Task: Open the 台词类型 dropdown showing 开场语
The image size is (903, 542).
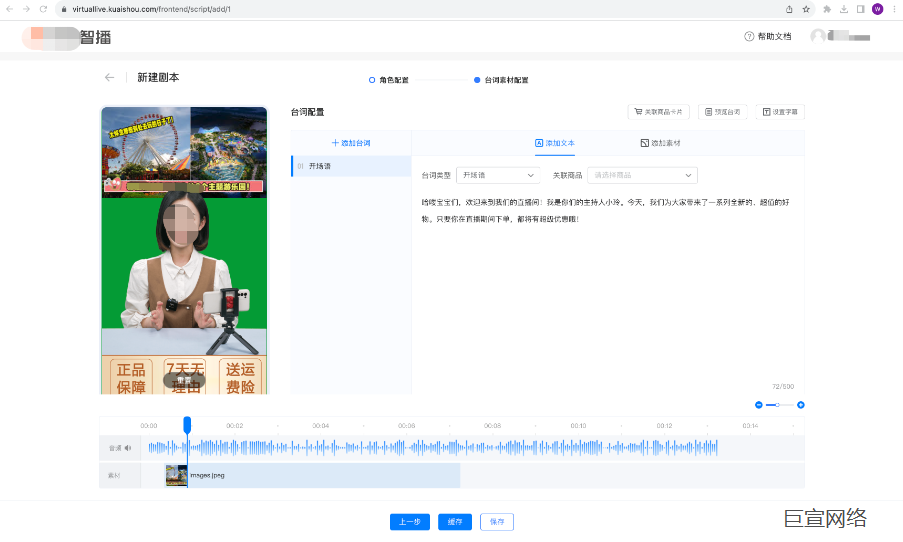Action: tap(498, 175)
